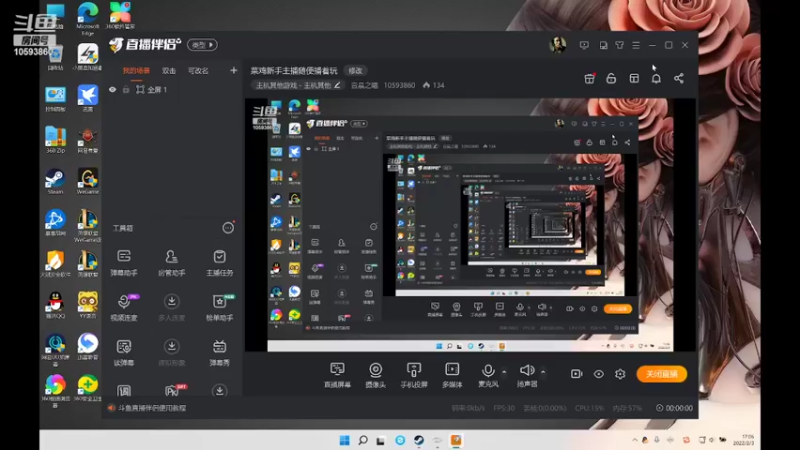Open the 斗鱼直播伴侣使用教程 link
The height and width of the screenshot is (450, 800).
coord(152,408)
